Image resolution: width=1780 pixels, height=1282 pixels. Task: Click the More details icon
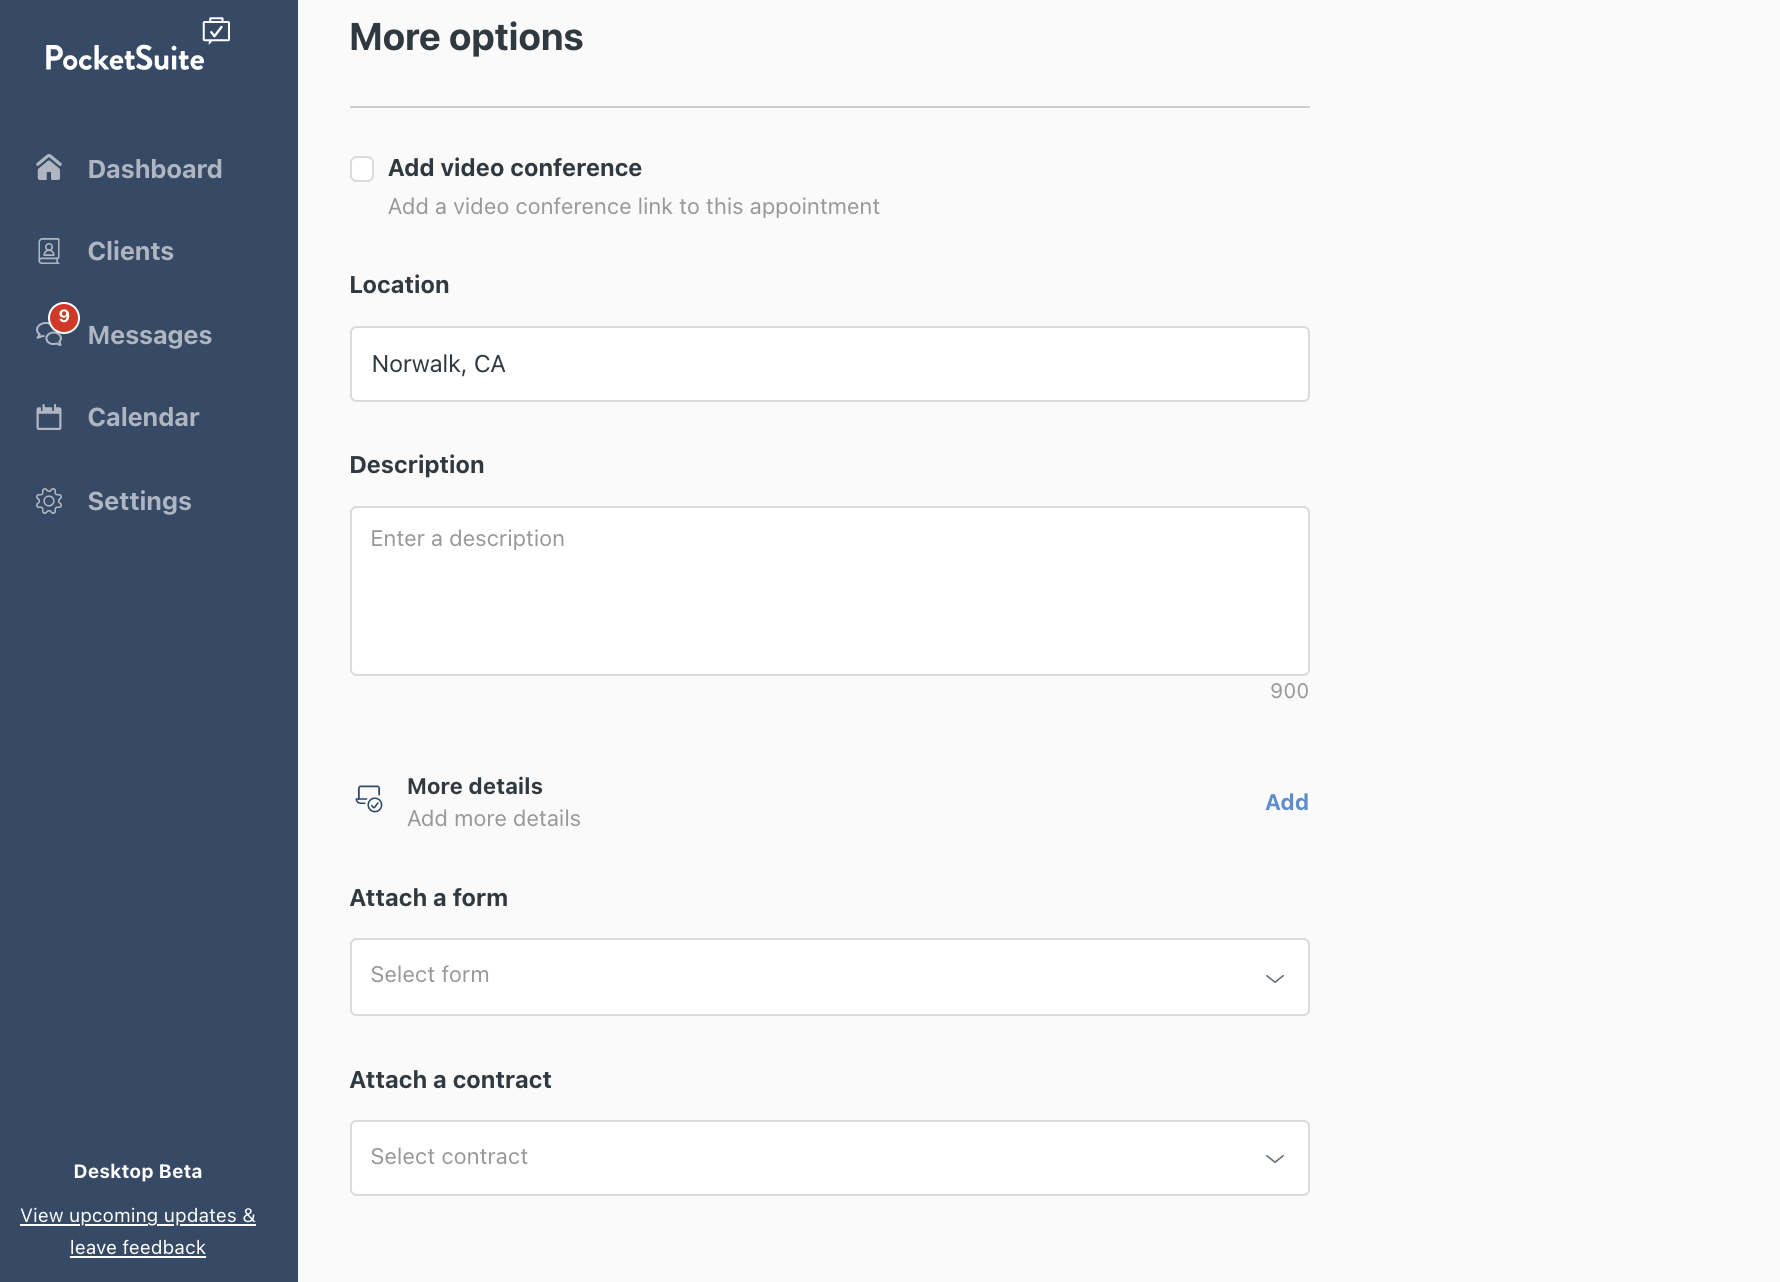tap(369, 798)
